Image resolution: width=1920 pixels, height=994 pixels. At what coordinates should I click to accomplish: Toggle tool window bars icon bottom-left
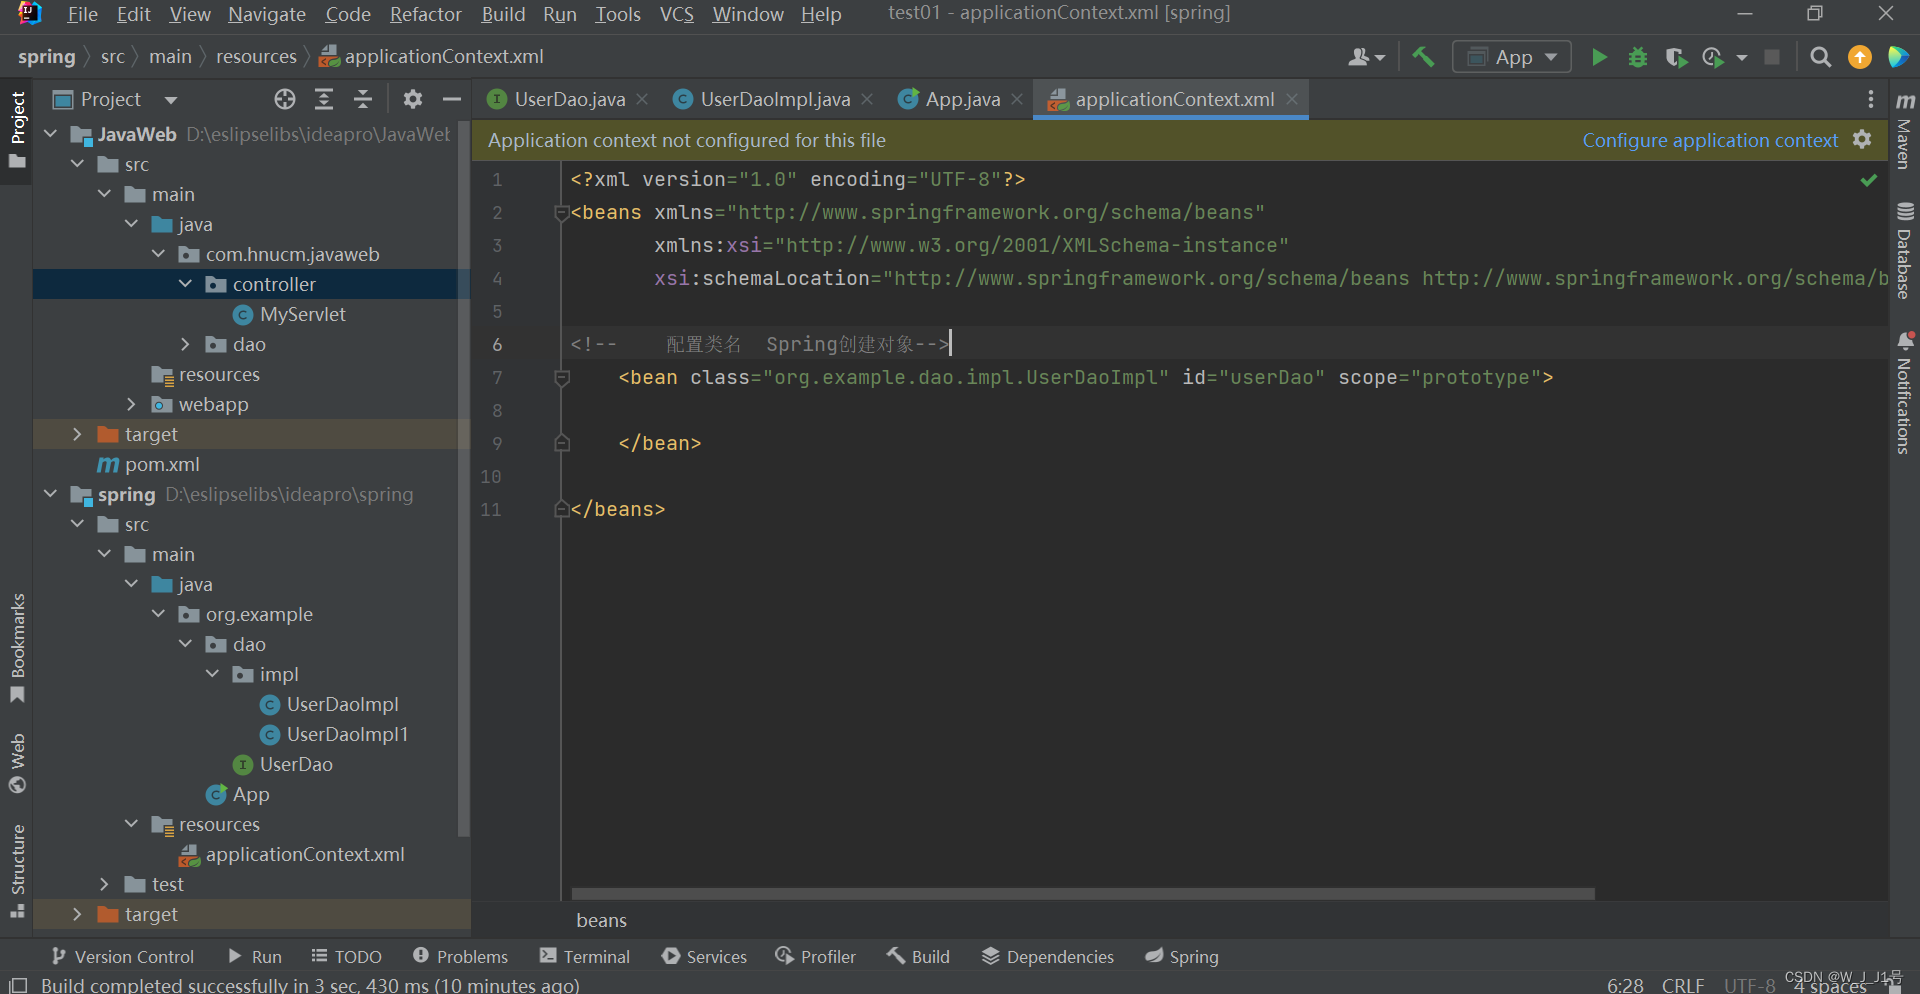point(18,985)
